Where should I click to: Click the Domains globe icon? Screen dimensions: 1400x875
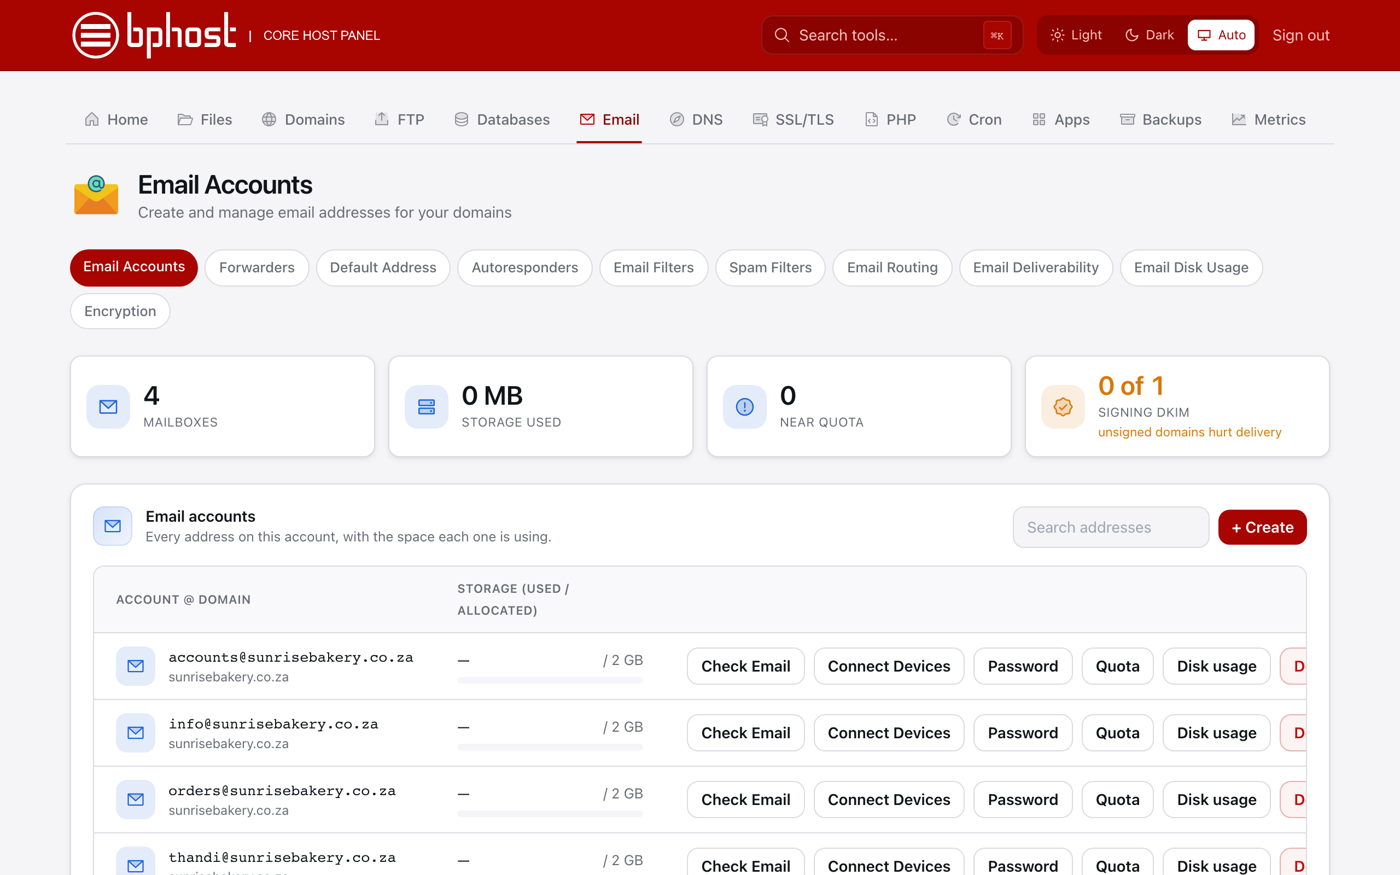point(269,119)
